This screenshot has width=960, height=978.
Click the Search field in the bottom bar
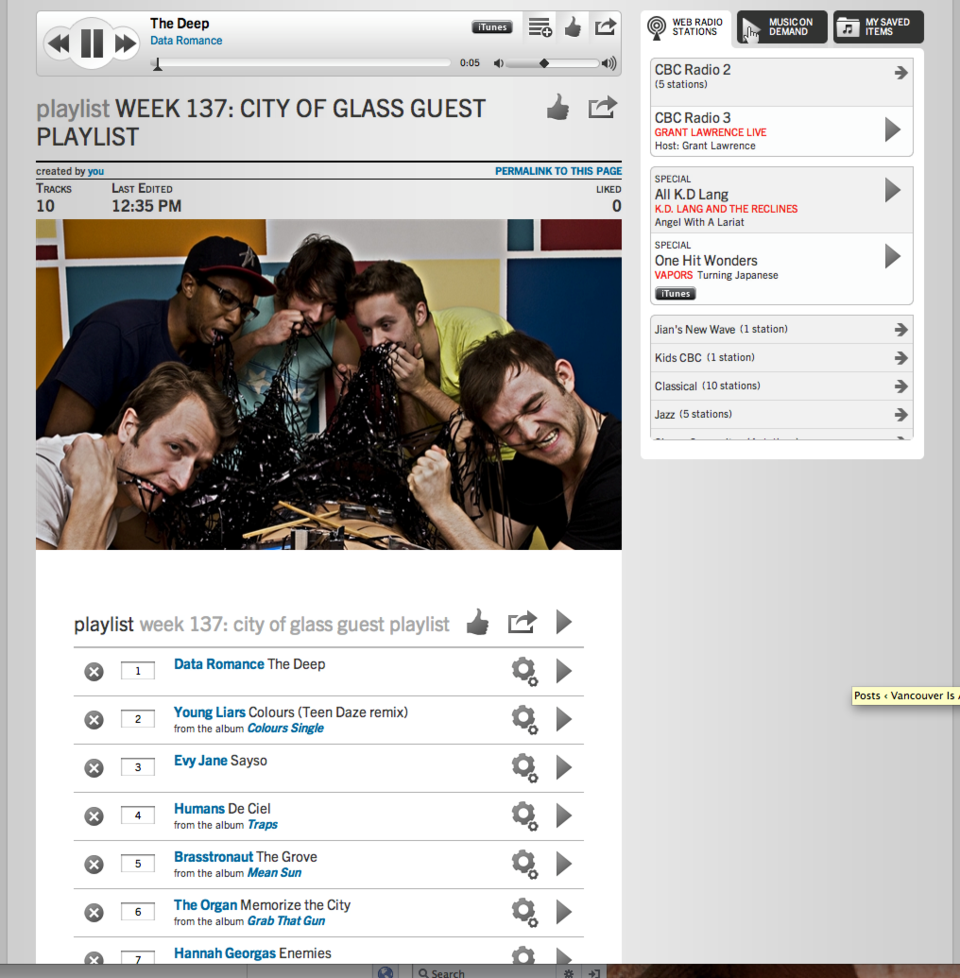[x=483, y=972]
